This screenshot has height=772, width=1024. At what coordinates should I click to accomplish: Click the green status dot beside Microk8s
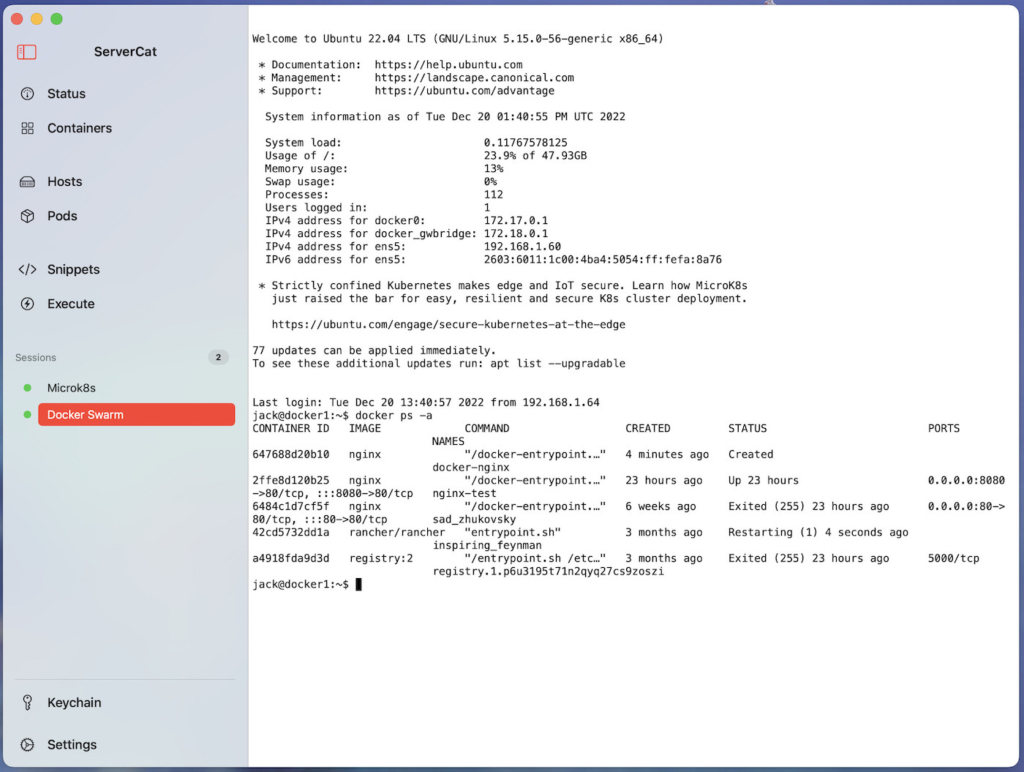coord(27,388)
